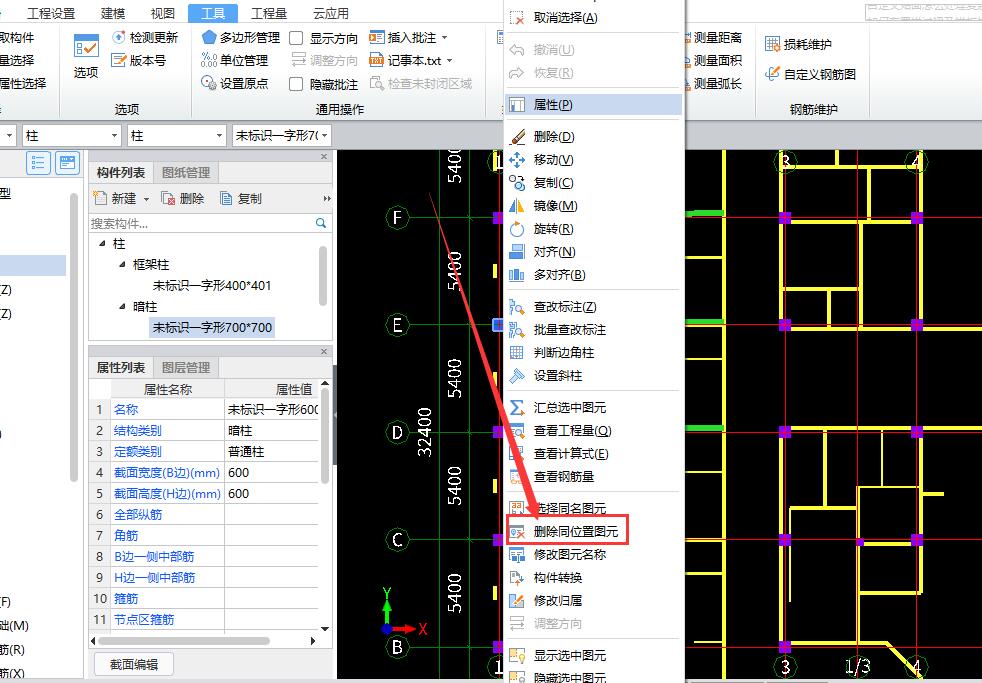The height and width of the screenshot is (683, 982).
Task: Click 结构类别 value 暗柱
Action: [272, 431]
